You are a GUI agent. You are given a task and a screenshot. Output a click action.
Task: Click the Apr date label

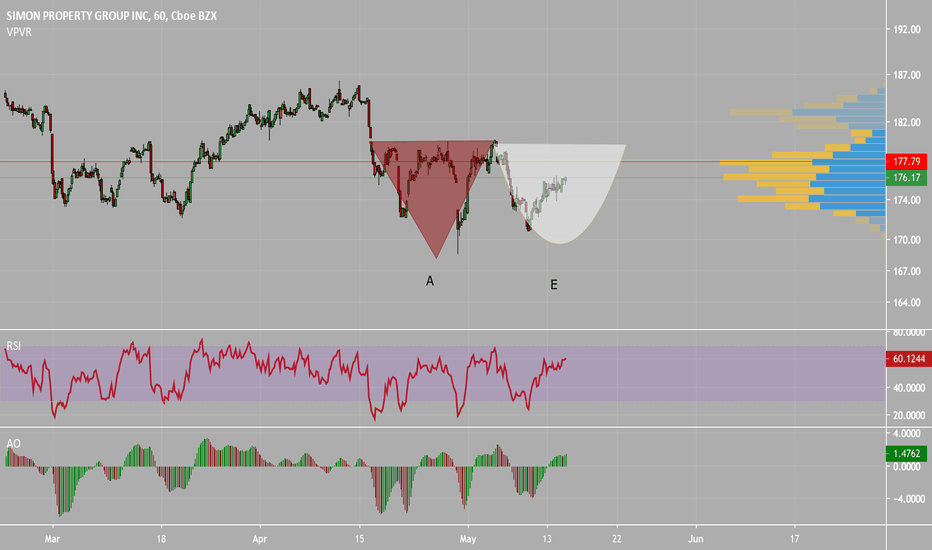260,539
